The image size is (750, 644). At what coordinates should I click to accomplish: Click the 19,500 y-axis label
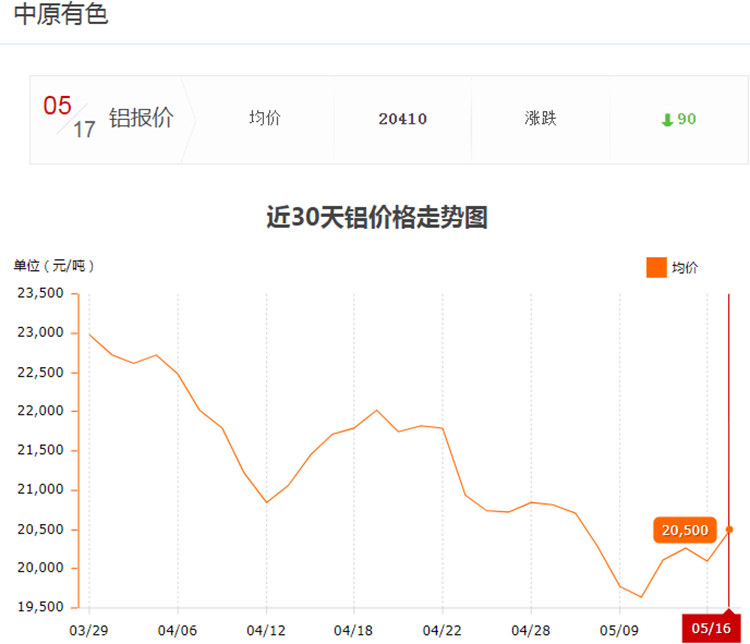click(x=41, y=607)
